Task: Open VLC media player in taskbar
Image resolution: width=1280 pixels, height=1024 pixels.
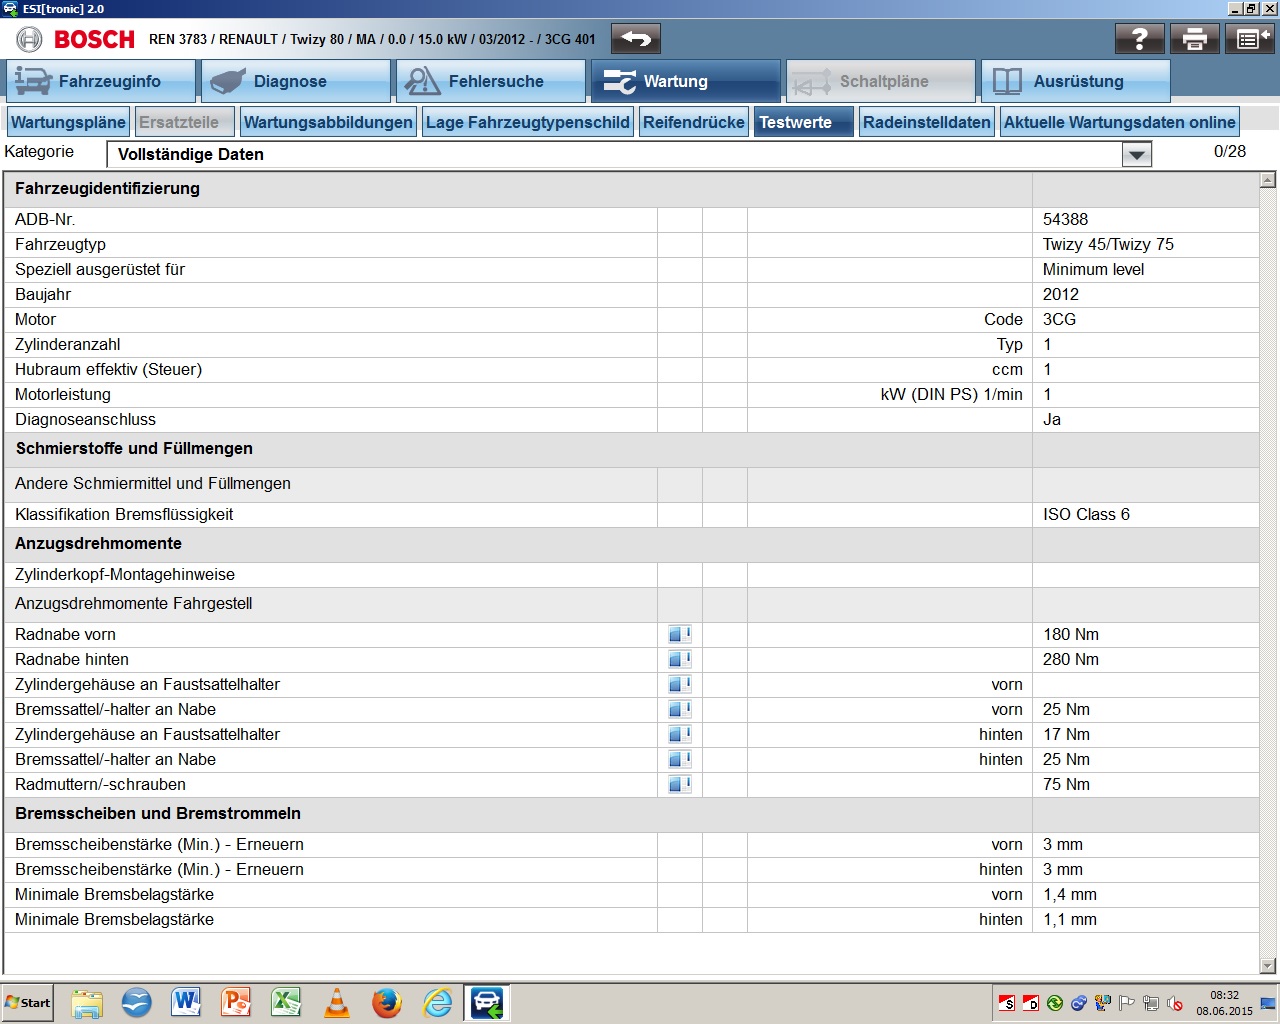Action: [337, 1002]
